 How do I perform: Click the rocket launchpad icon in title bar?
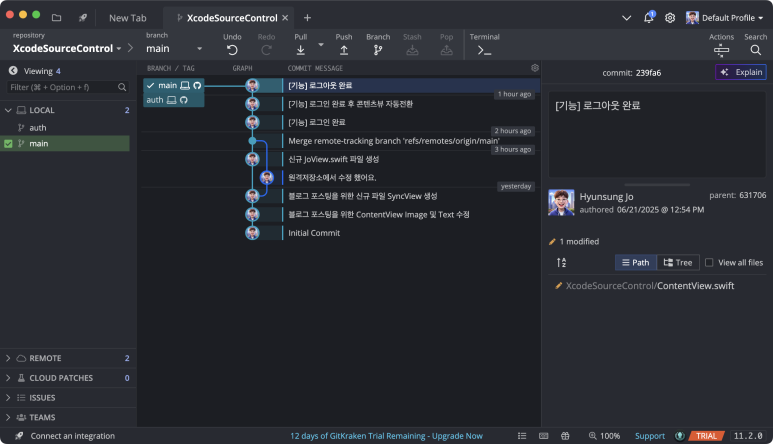[83, 18]
